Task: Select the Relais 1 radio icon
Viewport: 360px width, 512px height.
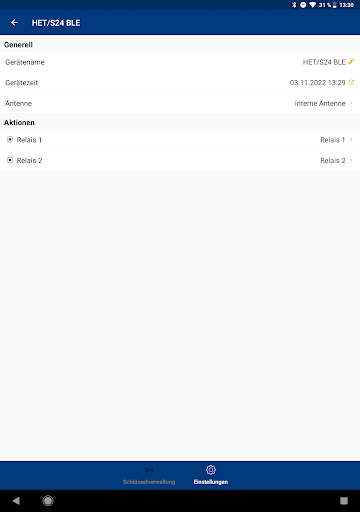Action: click(x=10, y=139)
